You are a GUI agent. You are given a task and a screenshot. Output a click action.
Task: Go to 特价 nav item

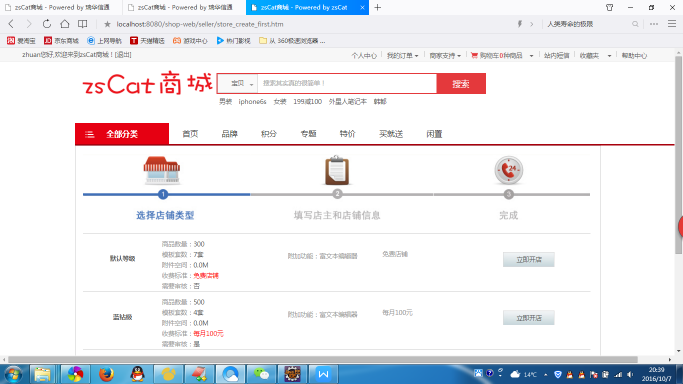pos(347,134)
